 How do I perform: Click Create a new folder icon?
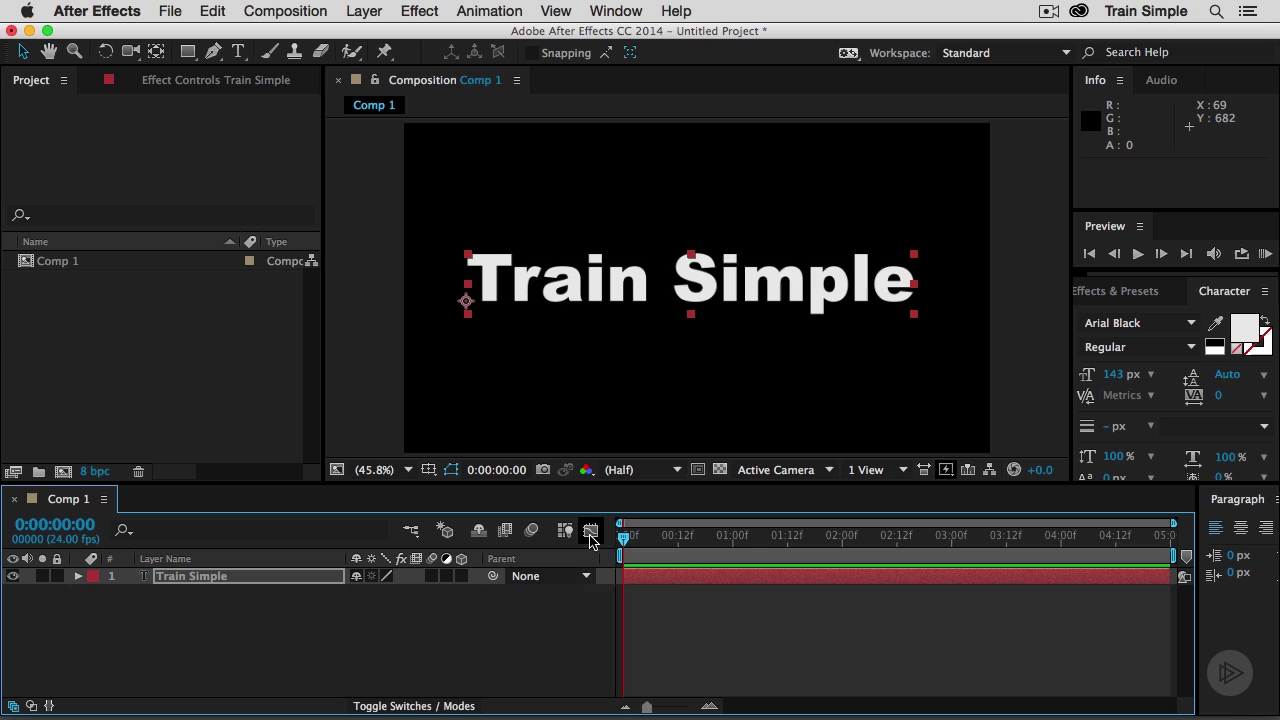pos(38,472)
